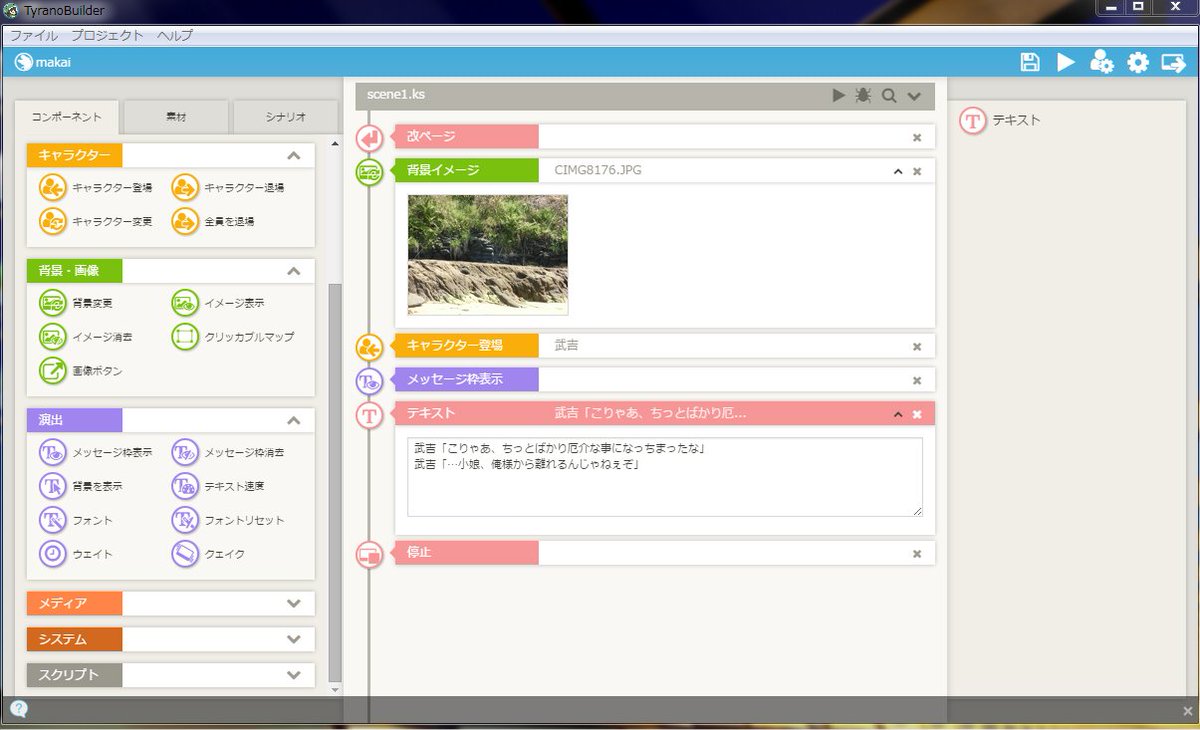The width and height of the screenshot is (1200, 730).
Task: Select 停止 timeline block
Action: point(664,553)
